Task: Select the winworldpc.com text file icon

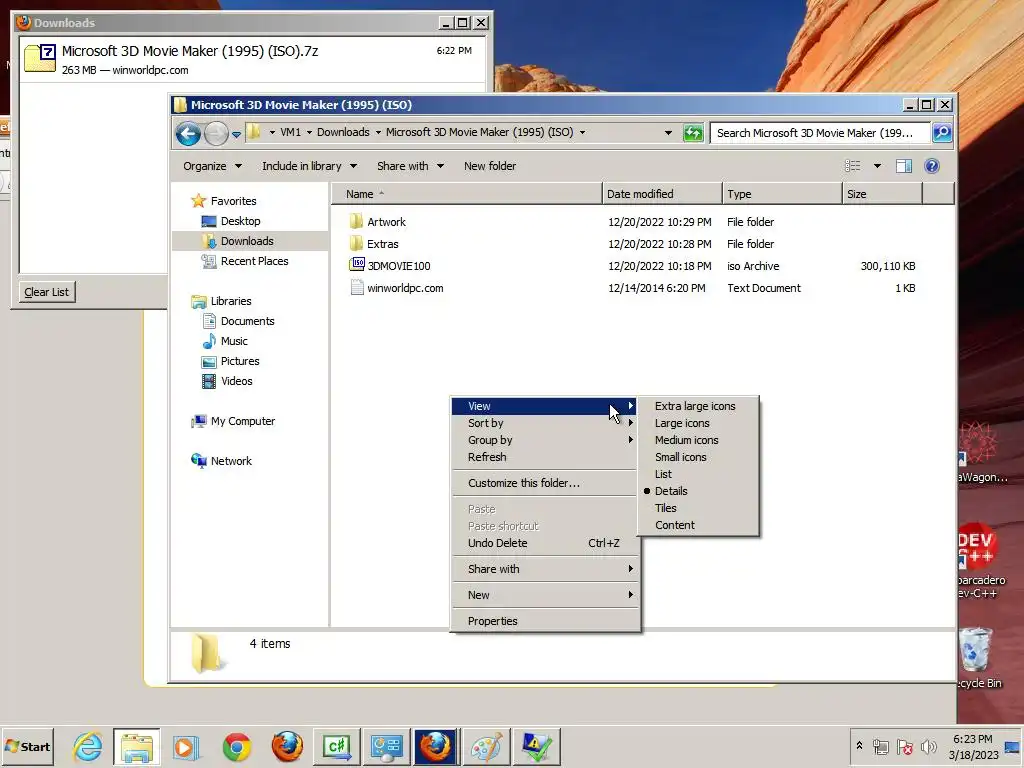Action: coord(357,287)
